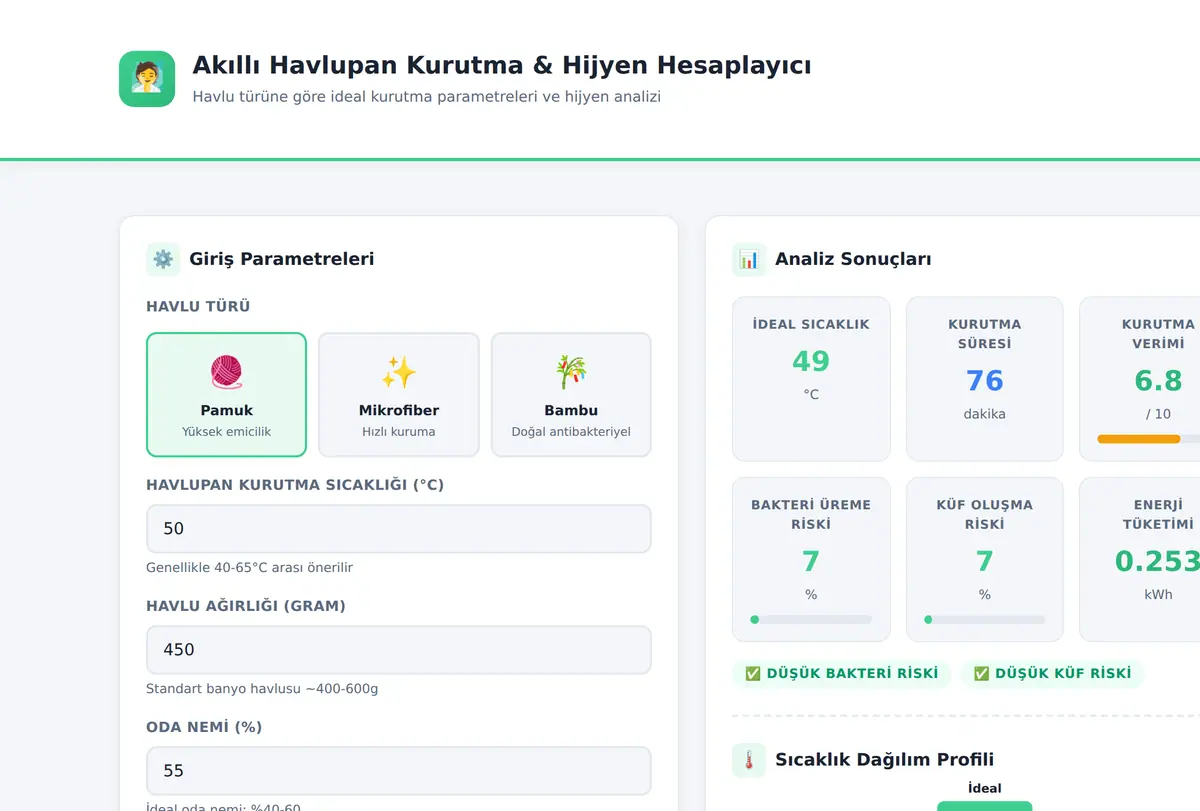Click the Hızlı kuruma description text
This screenshot has height=811, width=1200.
[x=399, y=432]
